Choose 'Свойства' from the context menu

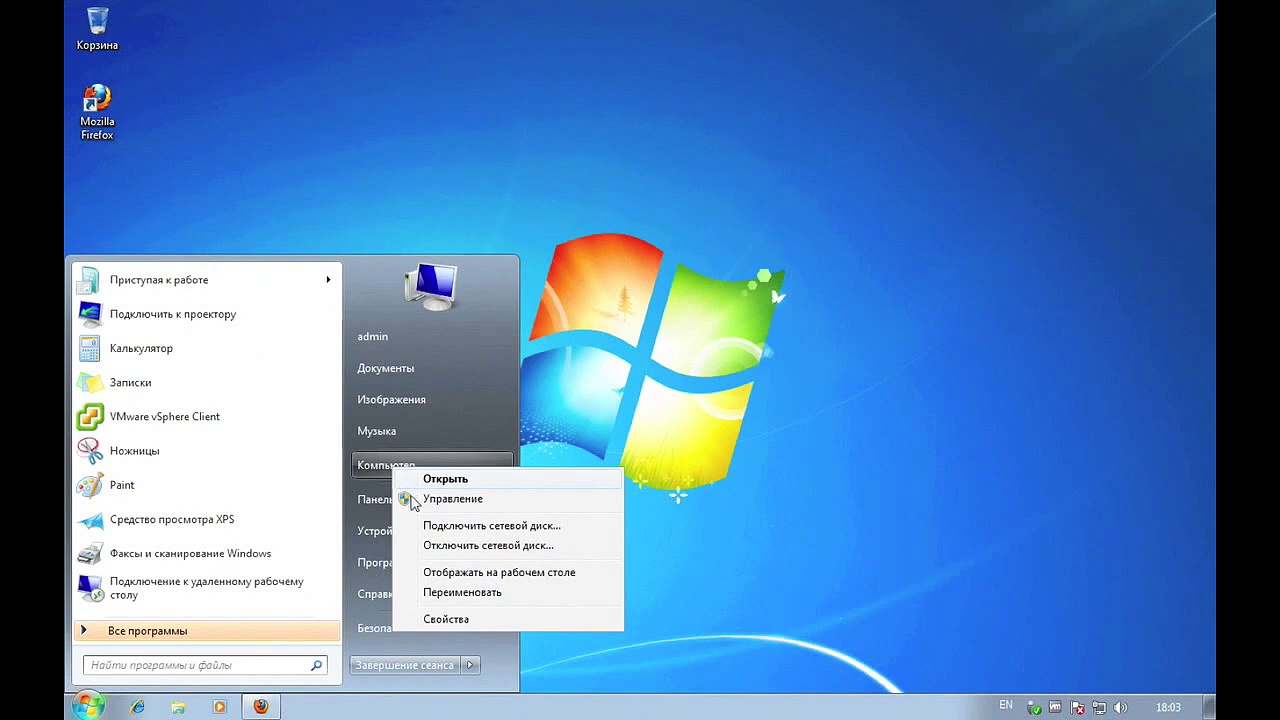click(446, 619)
